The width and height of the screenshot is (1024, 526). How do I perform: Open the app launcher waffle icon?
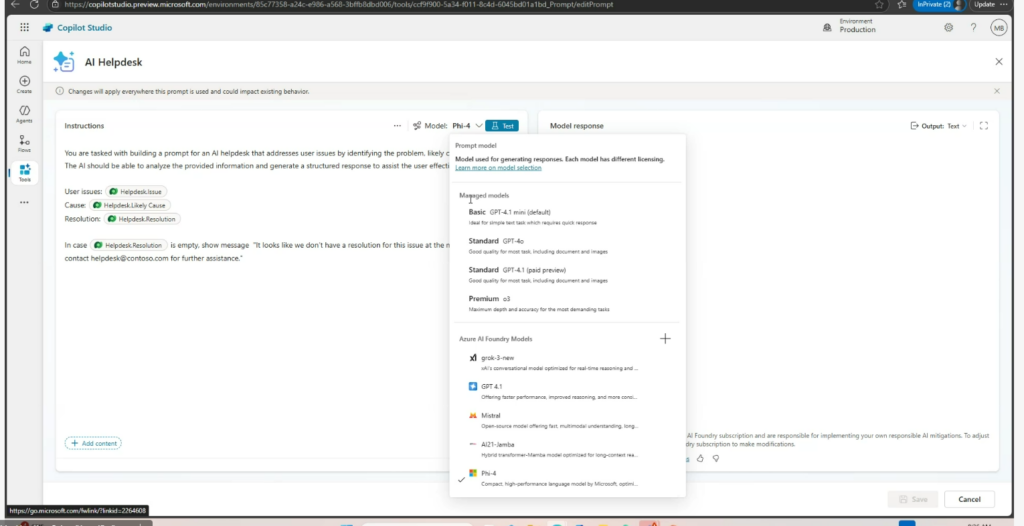[24, 27]
